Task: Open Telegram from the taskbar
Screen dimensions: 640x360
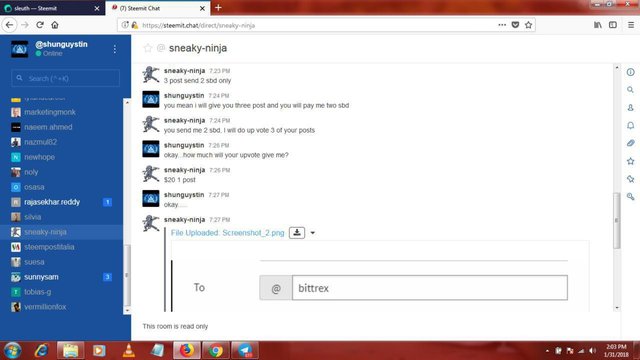Action: [245, 351]
